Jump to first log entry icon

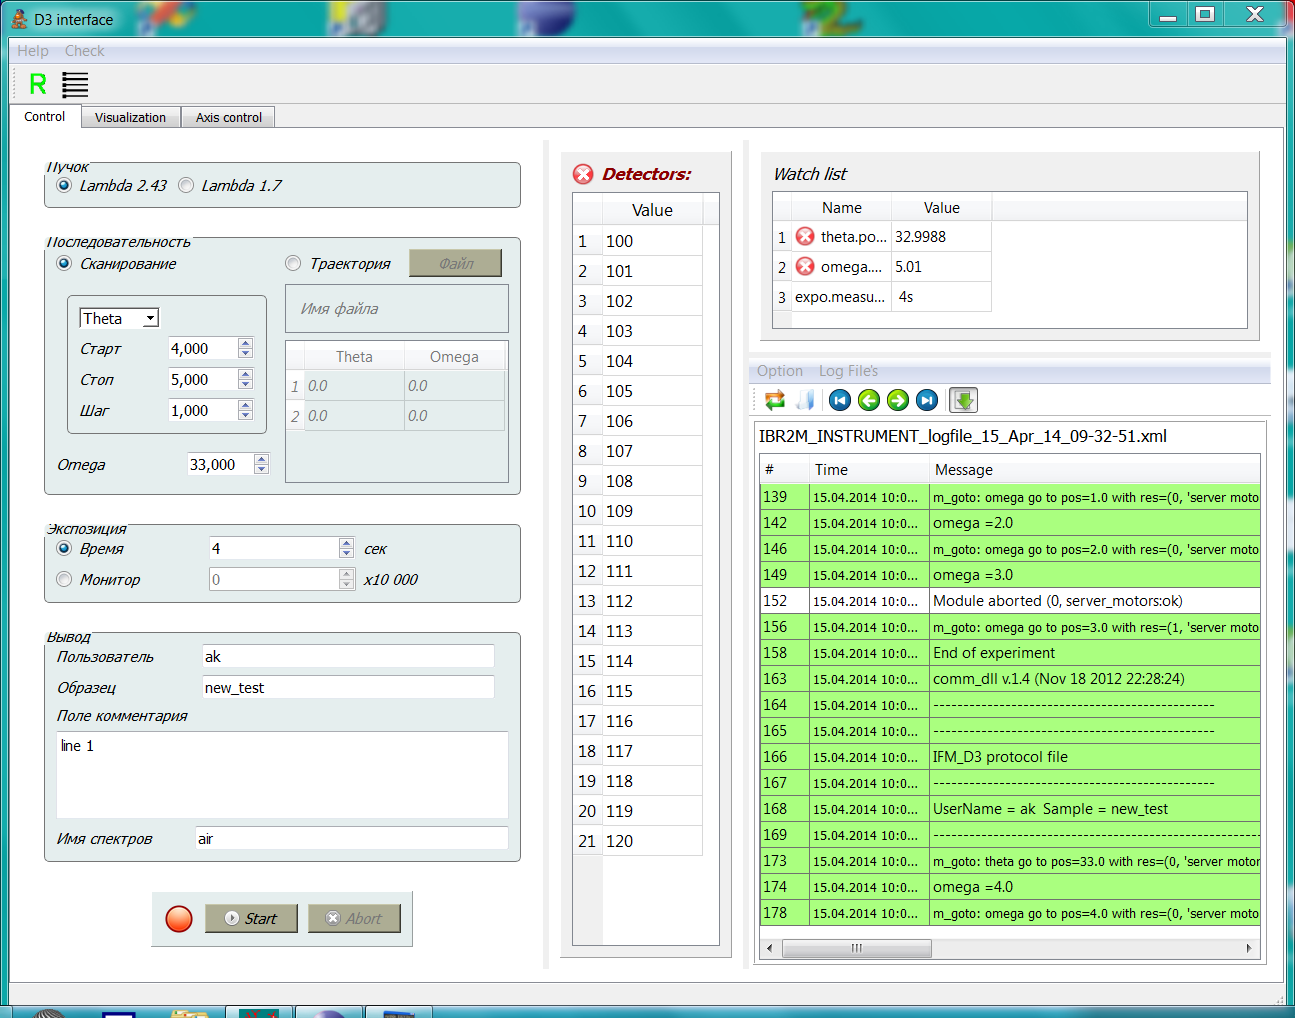point(840,401)
